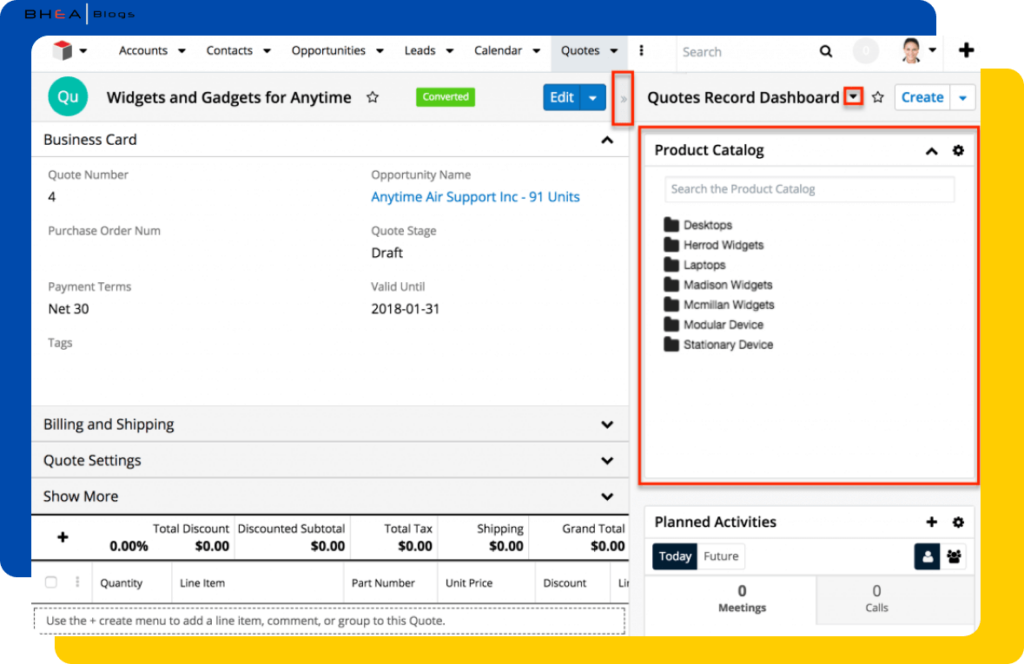Click the plus icon to add line item

(x=63, y=537)
